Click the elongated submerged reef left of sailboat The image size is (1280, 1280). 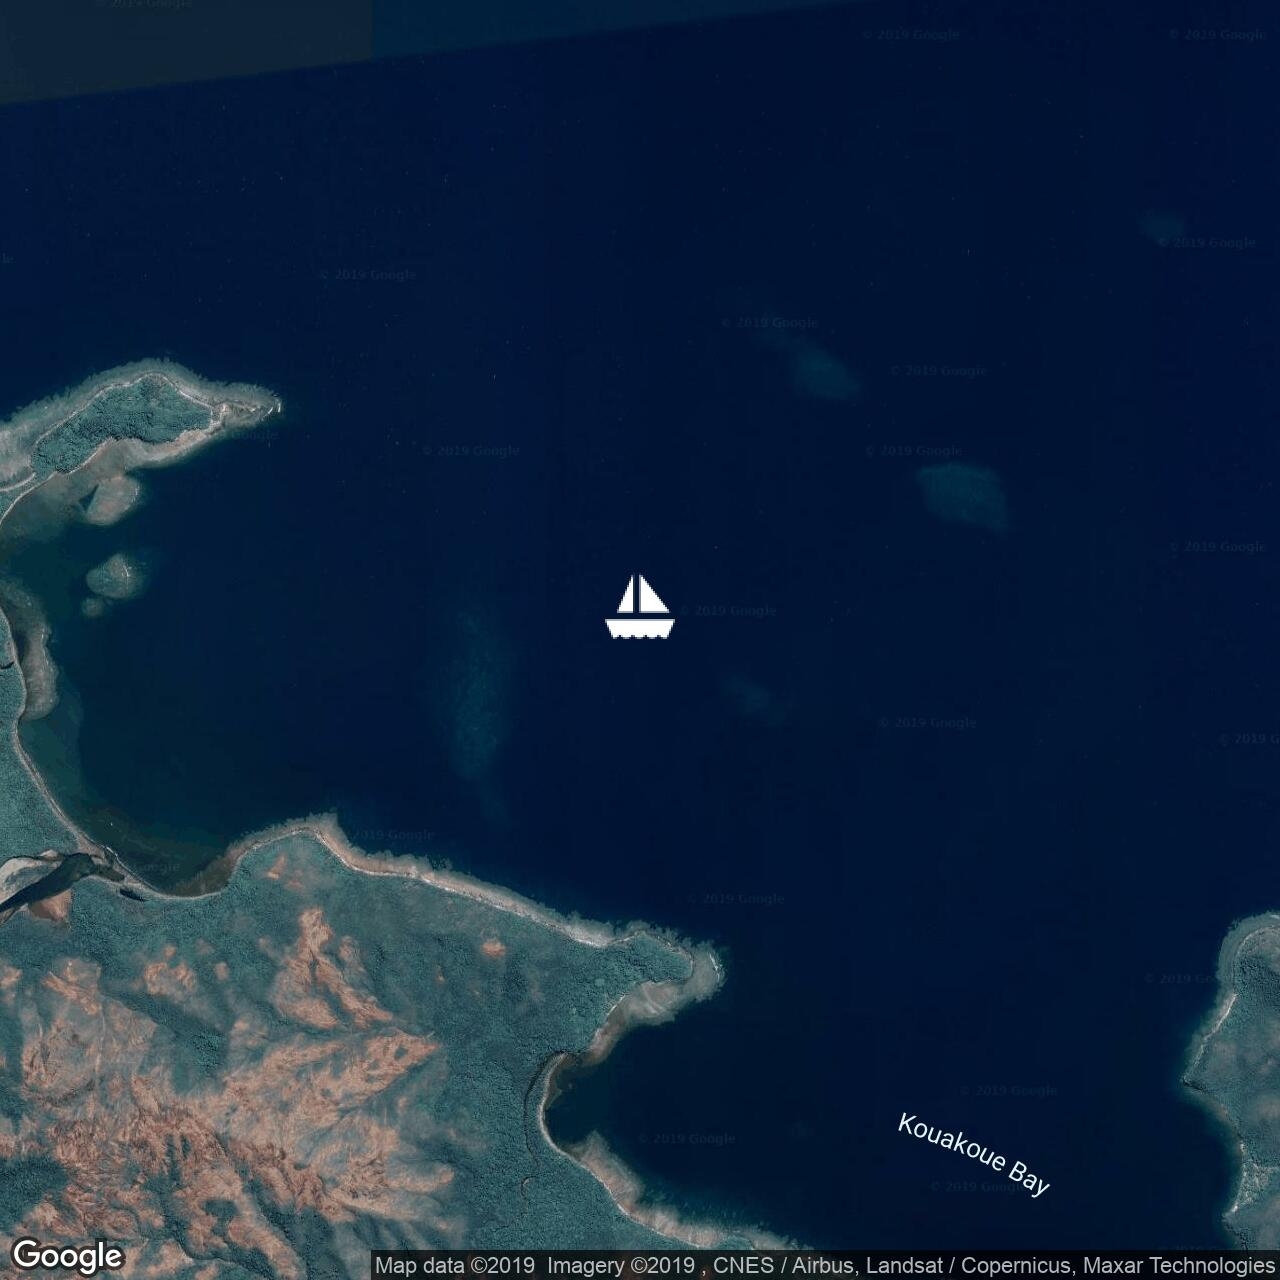pos(479,700)
